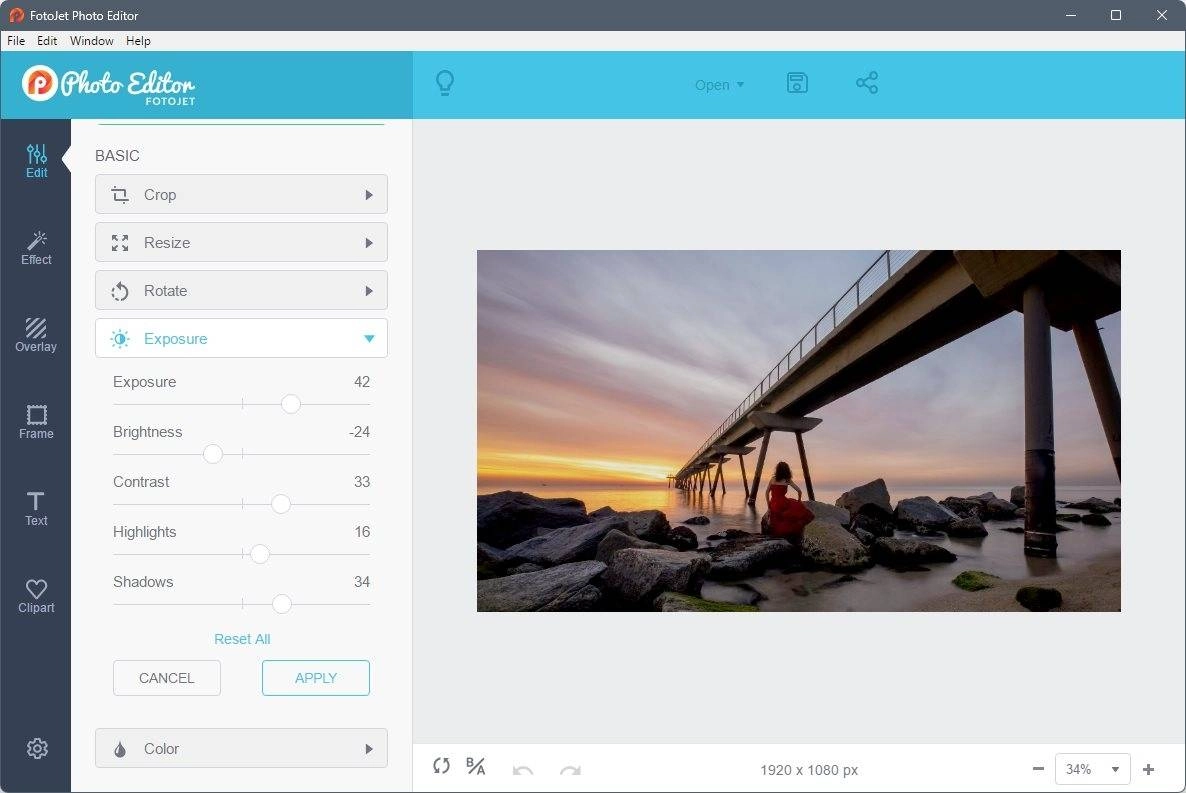1186x793 pixels.
Task: Click the Resize tool icon
Action: tap(120, 243)
